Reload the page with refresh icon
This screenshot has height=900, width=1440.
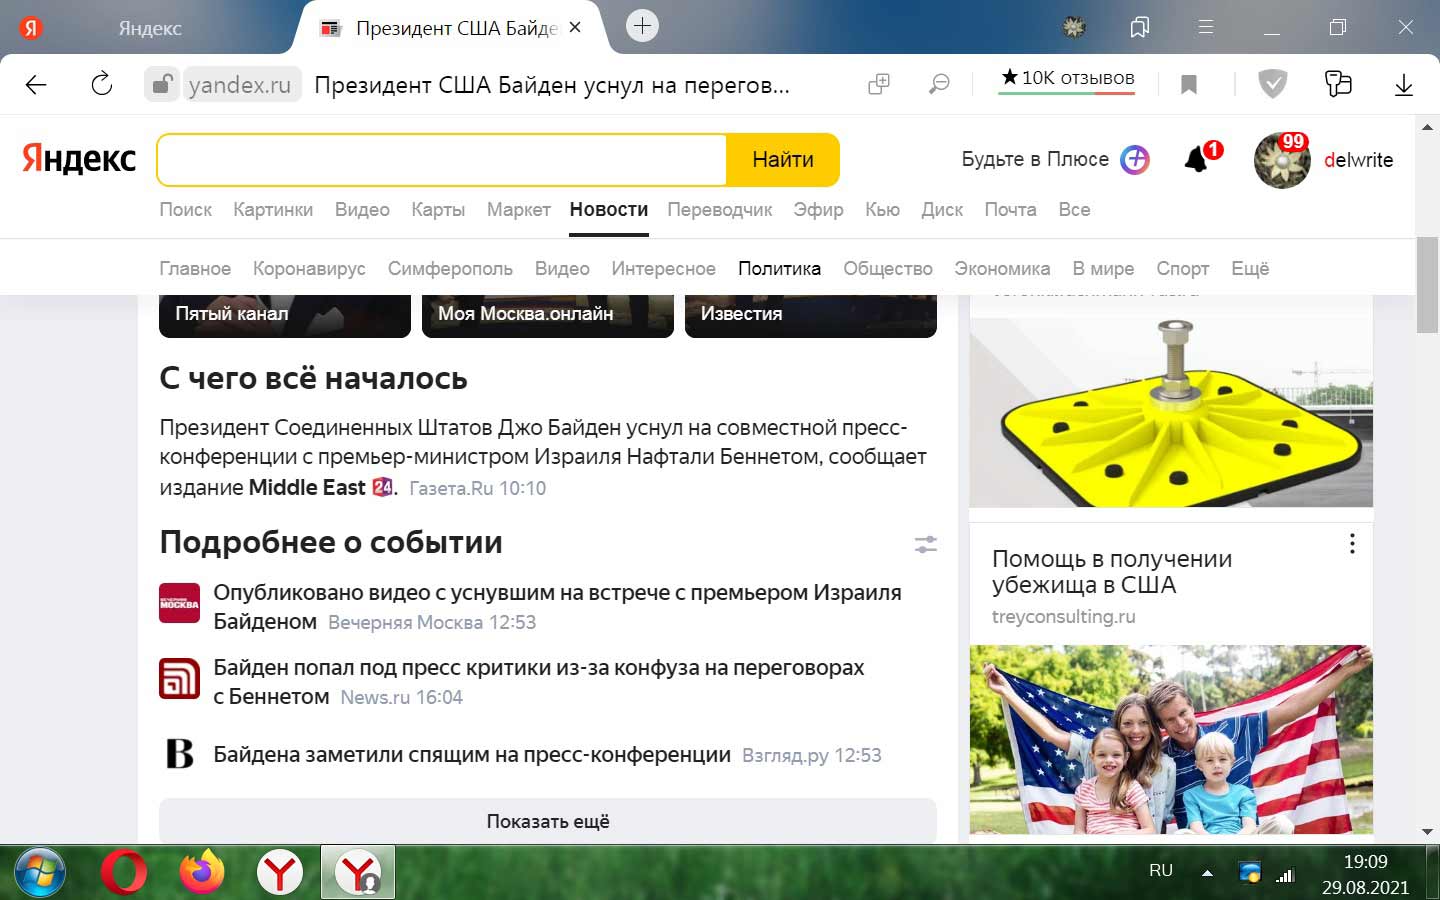[x=102, y=84]
